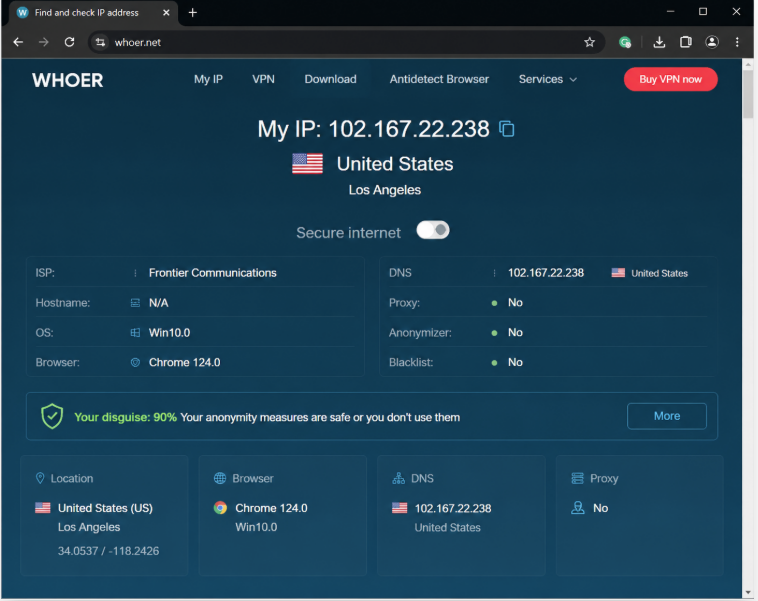Screen dimensions: 758x601
Task: Open the green Grammarly extension icon
Action: click(x=625, y=42)
